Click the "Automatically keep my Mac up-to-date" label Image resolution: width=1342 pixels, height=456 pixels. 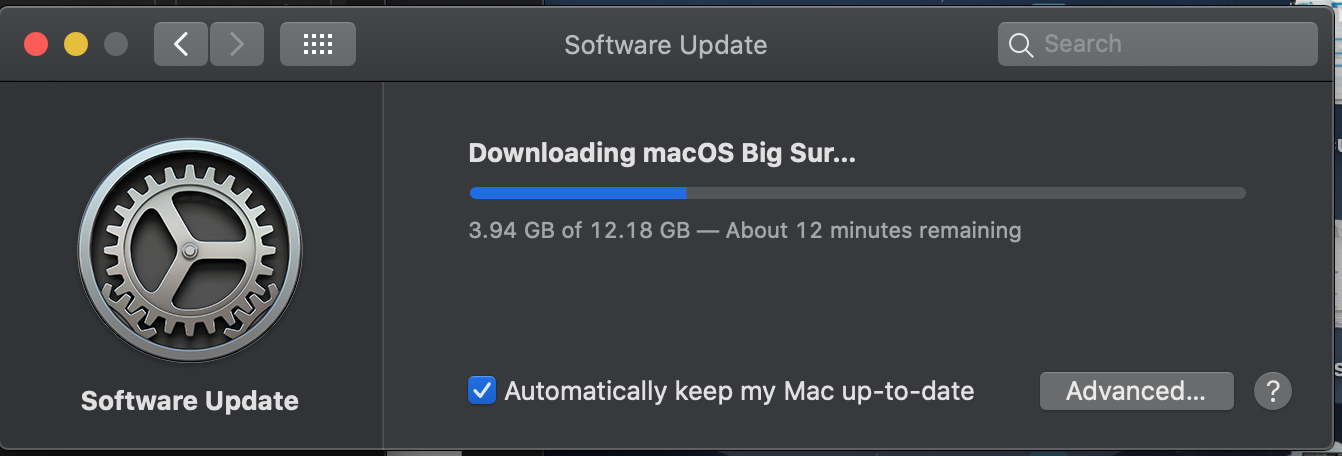click(739, 390)
